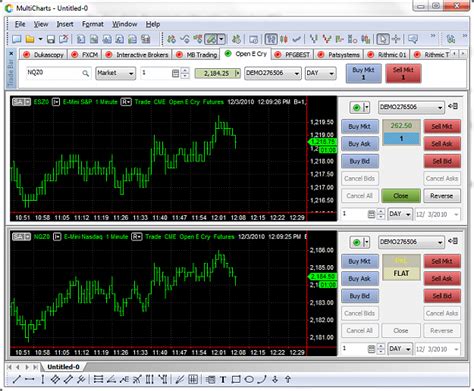Click trade bar Buy Mkt button
The height and width of the screenshot is (391, 474).
click(x=363, y=73)
